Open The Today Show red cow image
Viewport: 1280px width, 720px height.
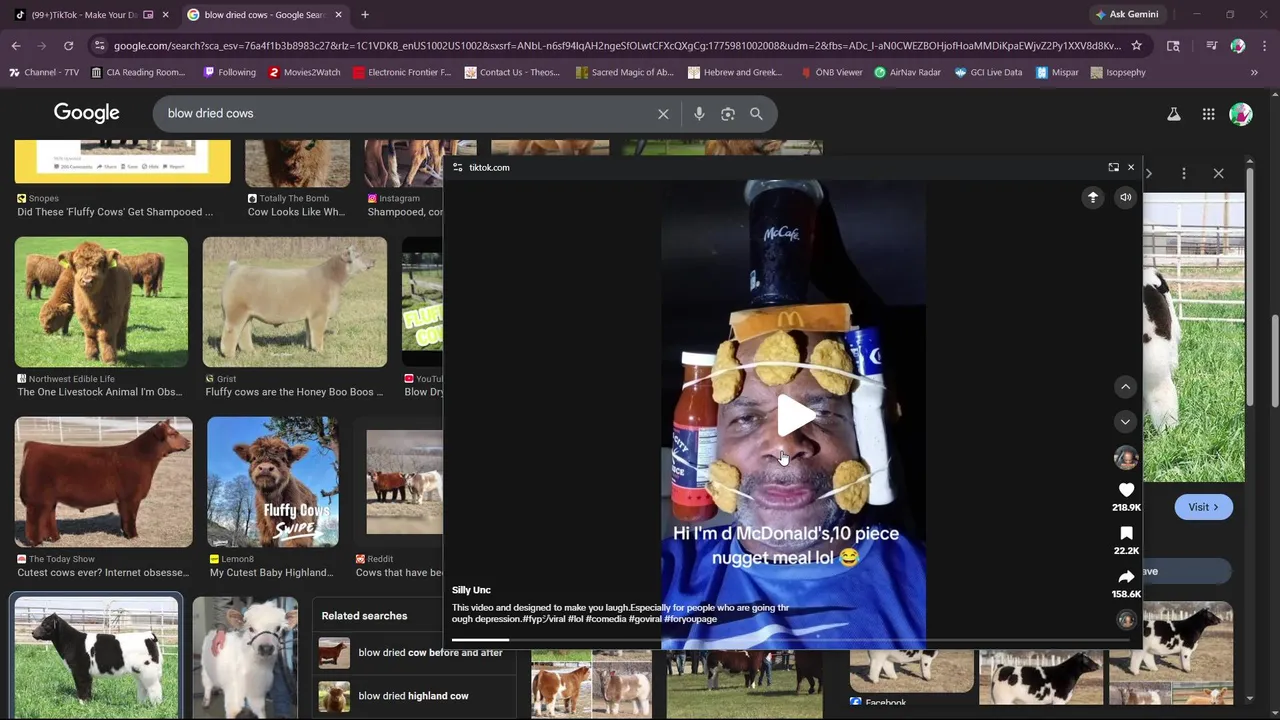(104, 482)
